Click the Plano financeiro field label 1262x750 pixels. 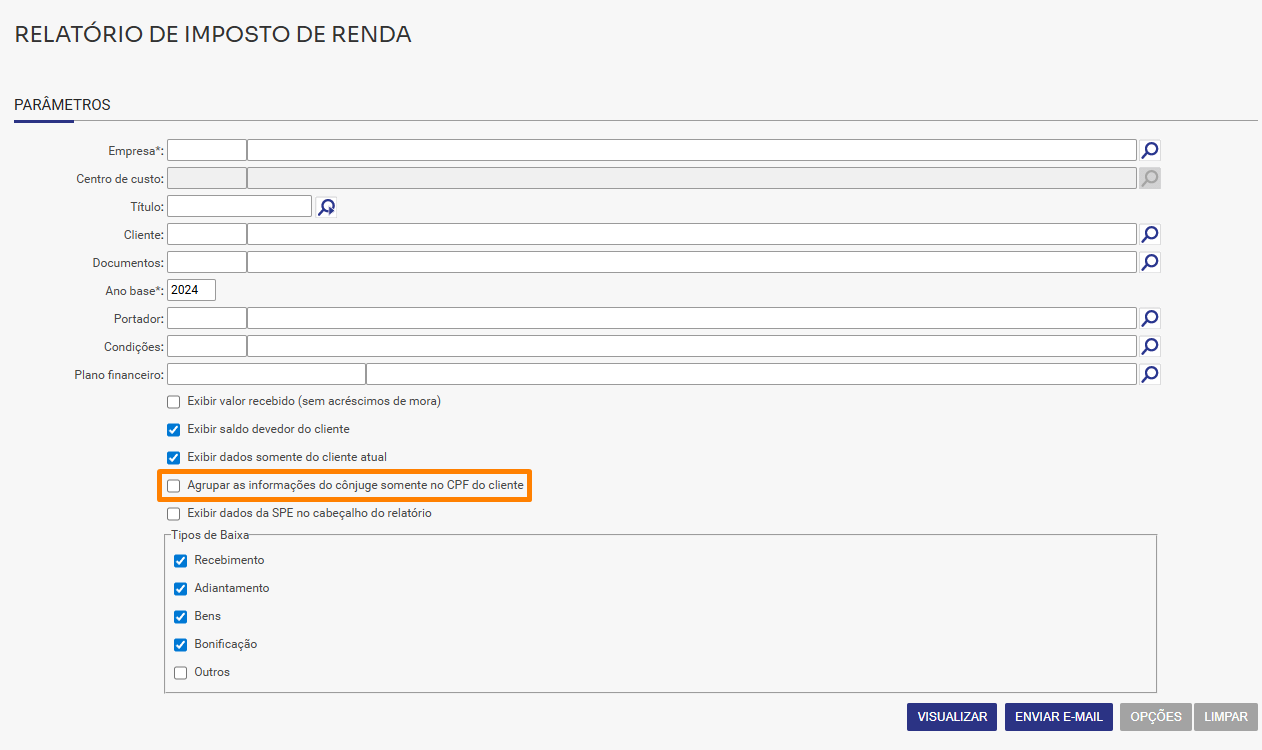coord(119,375)
